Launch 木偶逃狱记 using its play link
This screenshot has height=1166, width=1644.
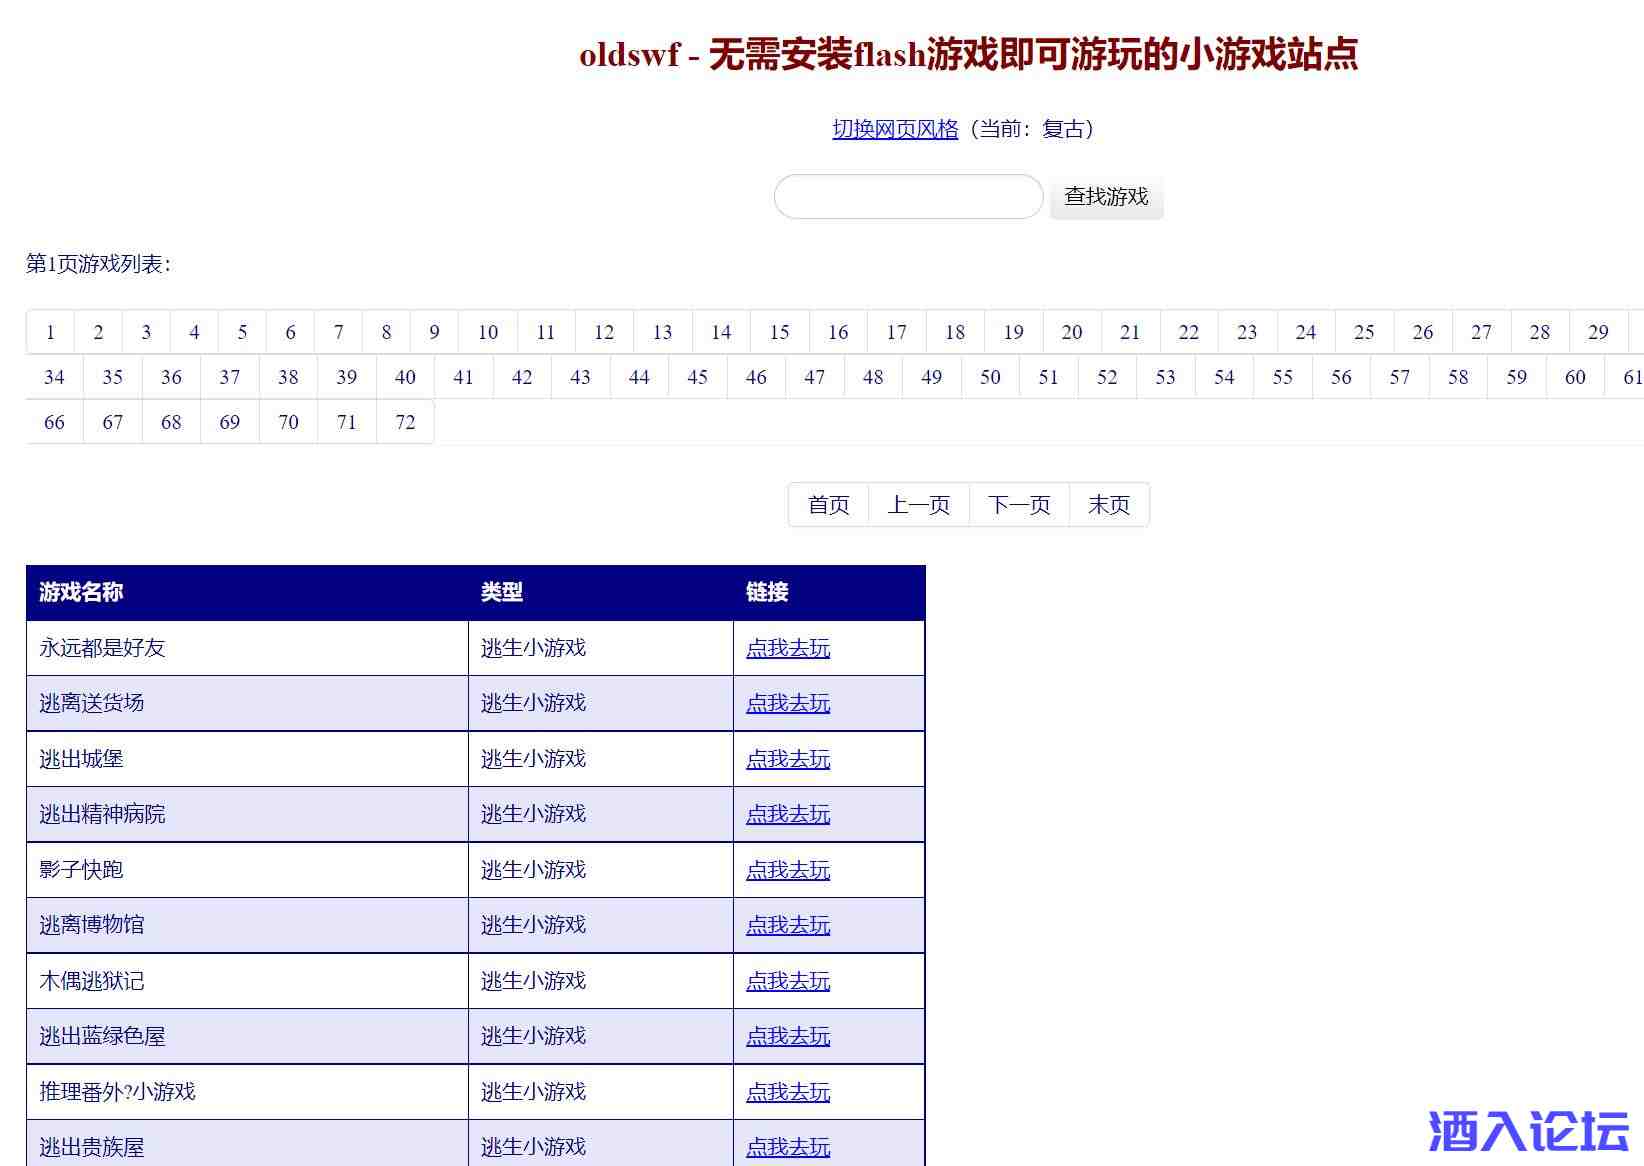click(788, 981)
